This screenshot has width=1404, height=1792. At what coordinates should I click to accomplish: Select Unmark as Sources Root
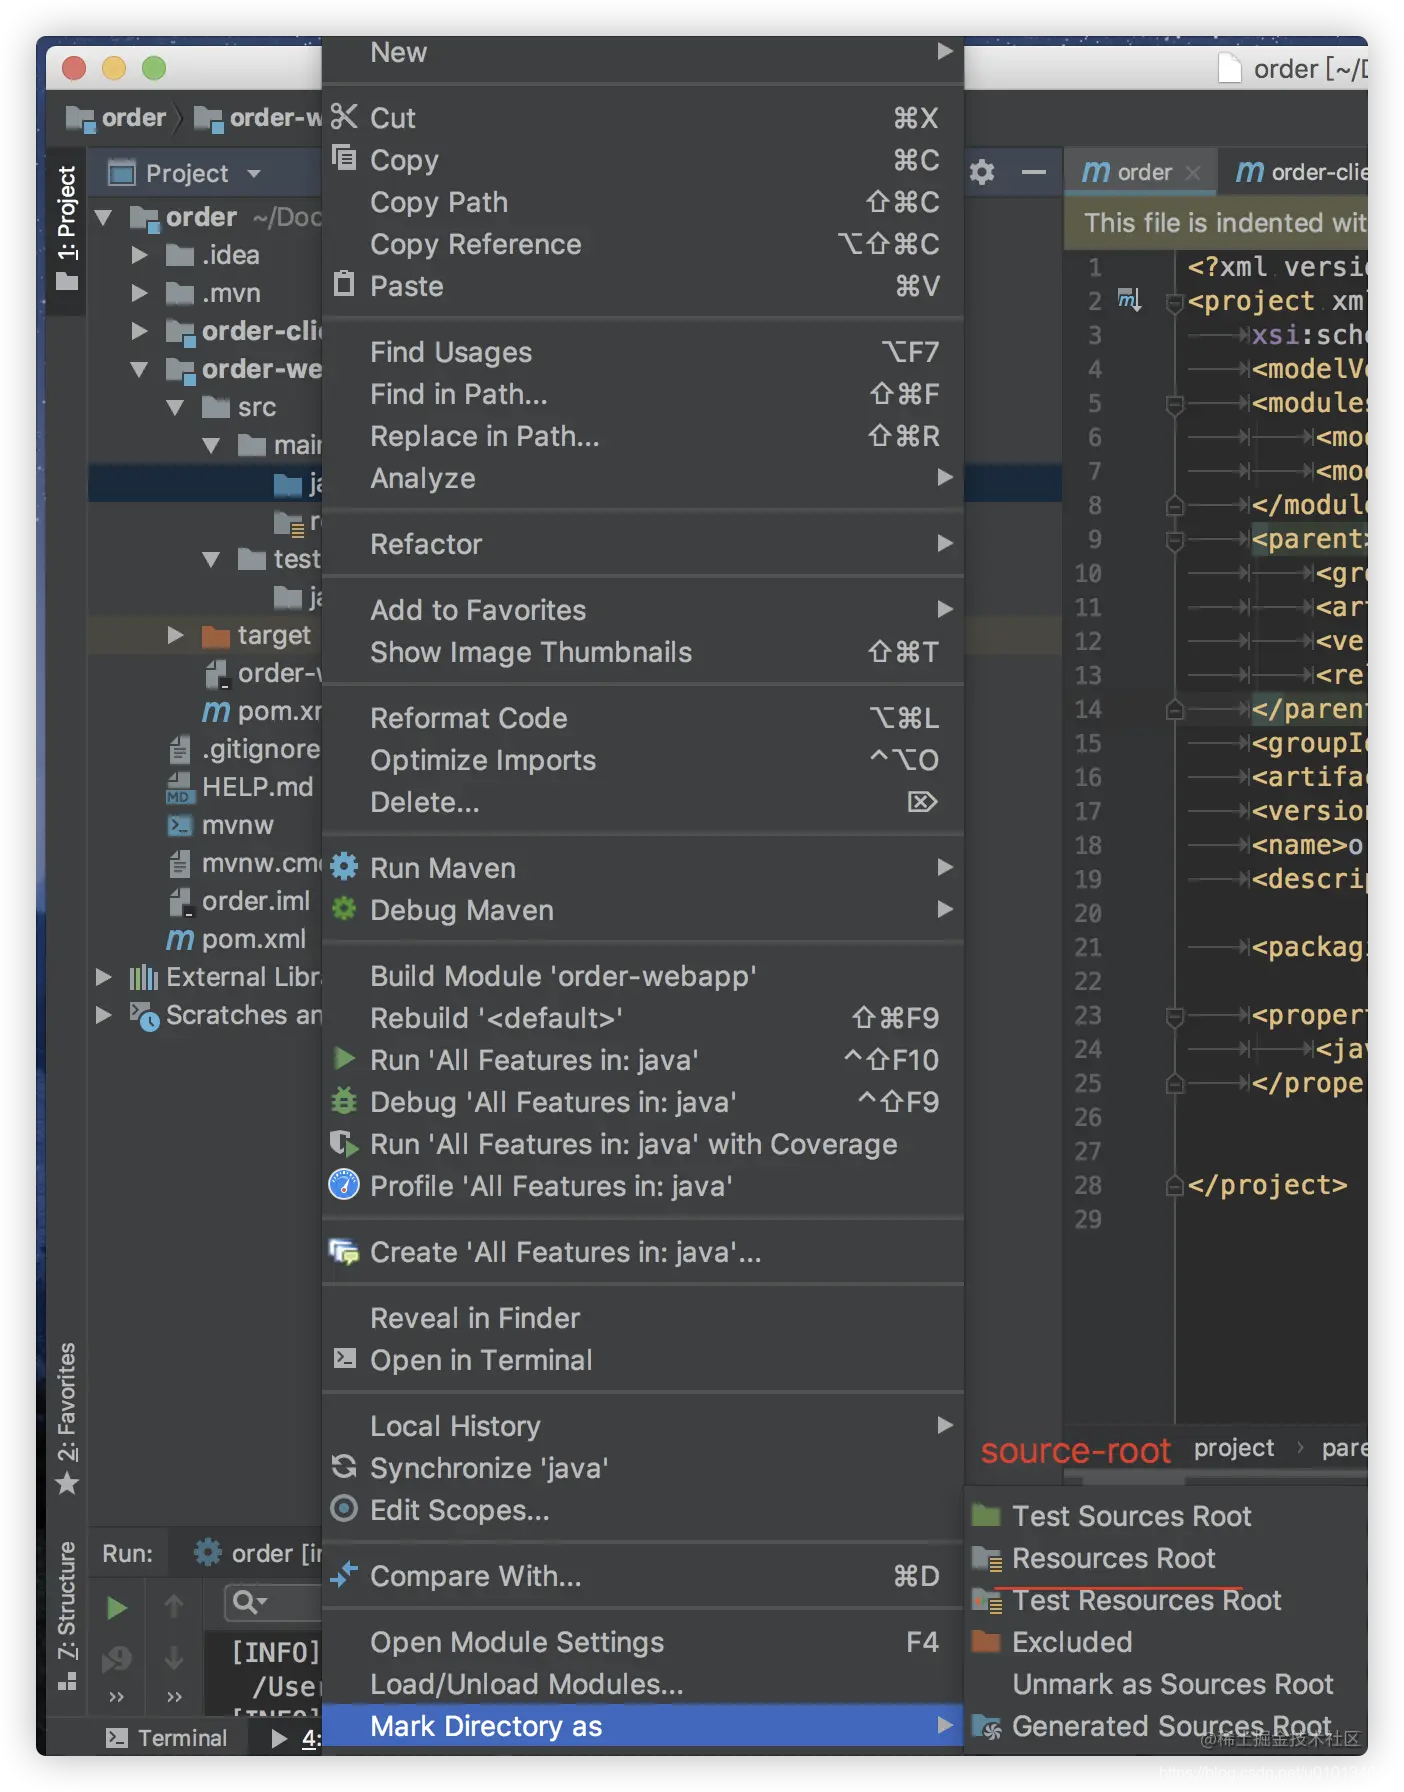[1167, 1684]
